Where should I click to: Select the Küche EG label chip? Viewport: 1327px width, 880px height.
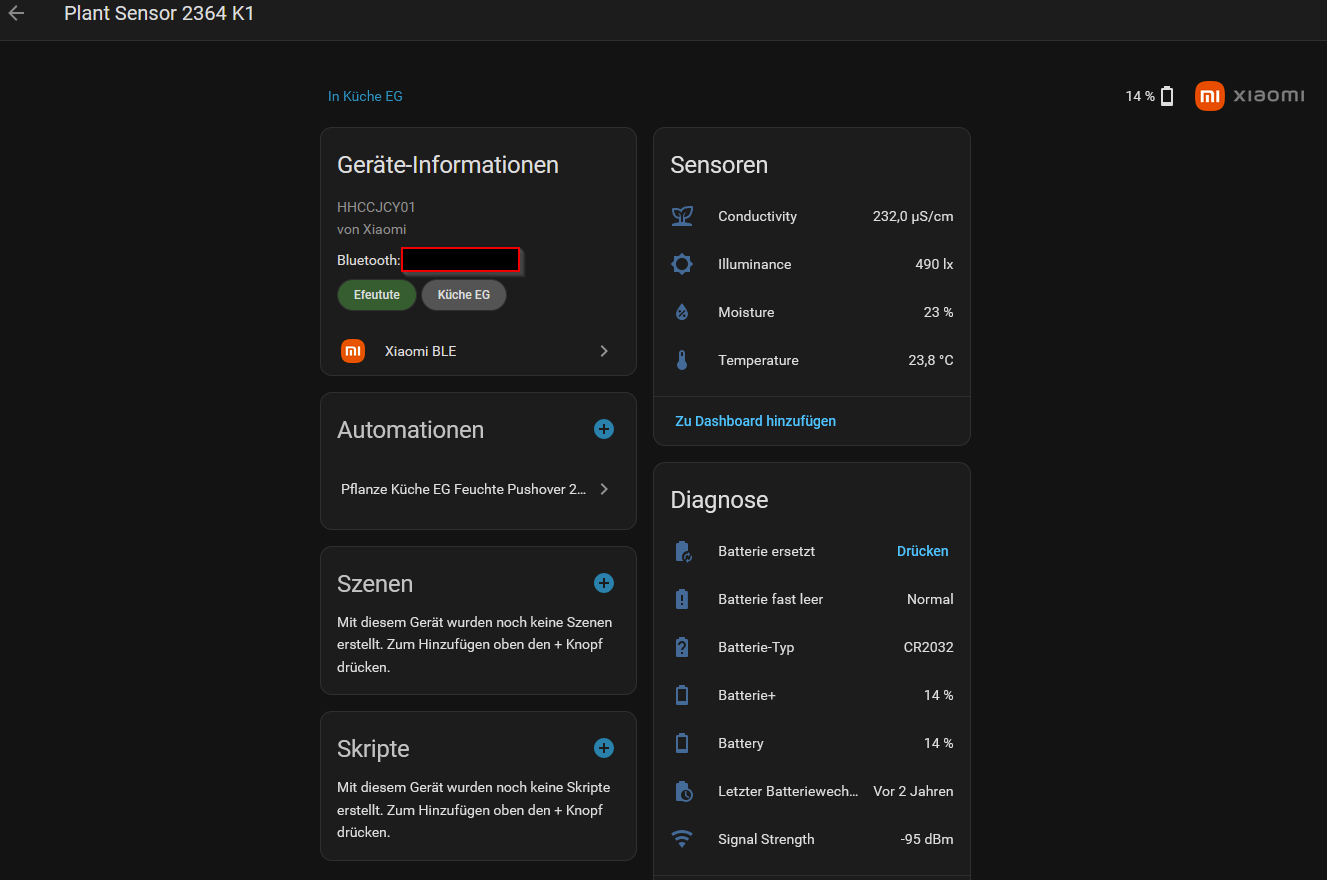pyautogui.click(x=464, y=295)
